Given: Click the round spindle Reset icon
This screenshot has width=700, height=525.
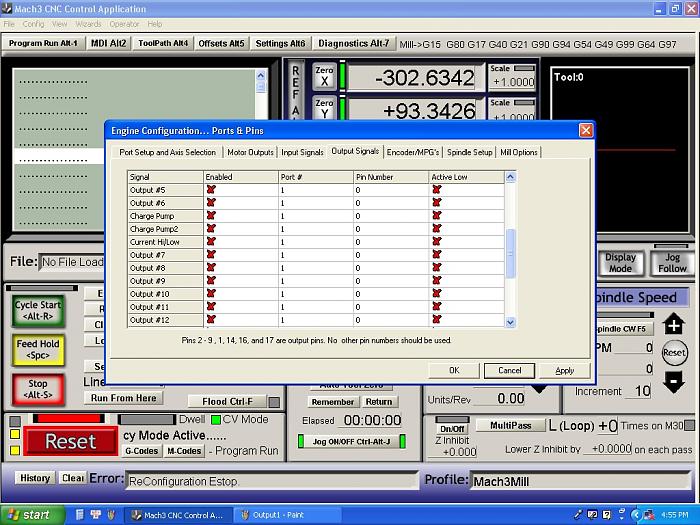Looking at the screenshot, I should (674, 353).
